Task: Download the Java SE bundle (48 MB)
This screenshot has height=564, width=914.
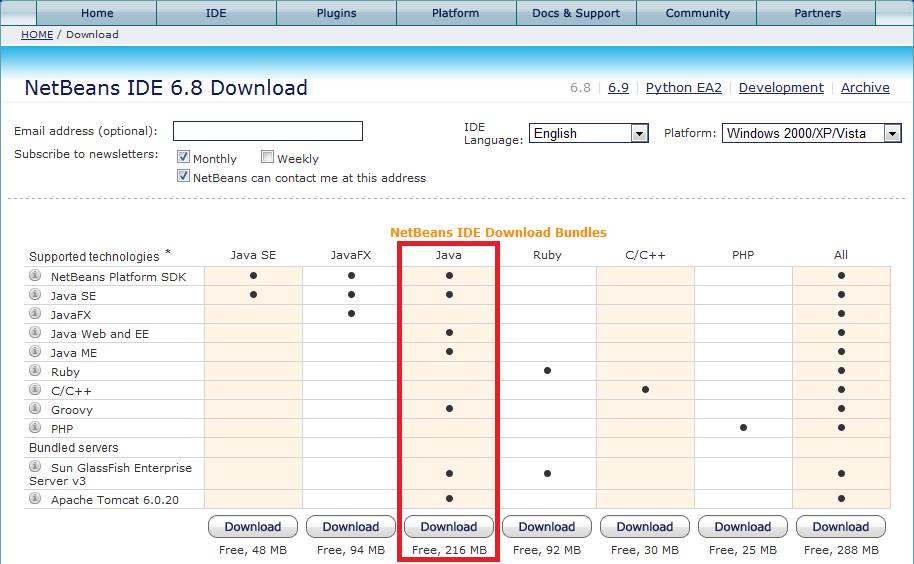Action: point(253,527)
